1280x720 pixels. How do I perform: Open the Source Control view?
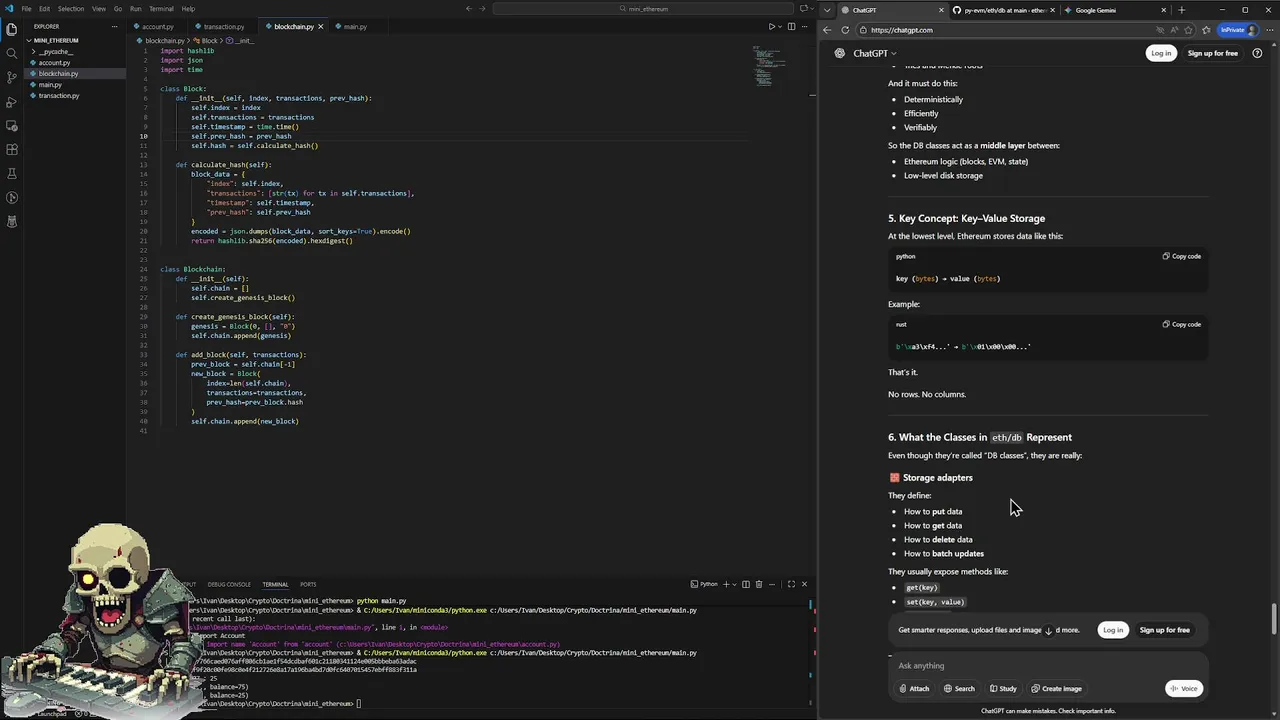pyautogui.click(x=12, y=78)
